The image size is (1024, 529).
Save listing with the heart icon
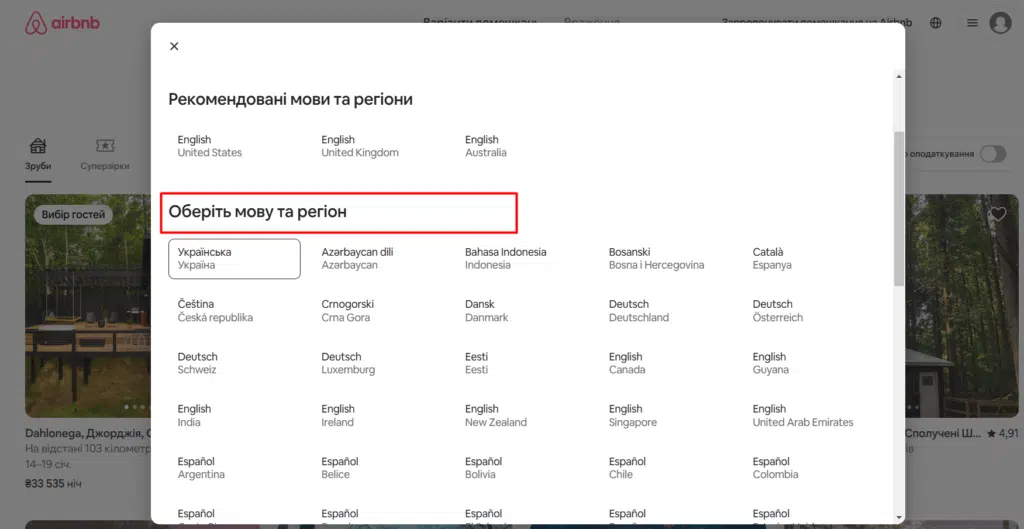pos(997,214)
